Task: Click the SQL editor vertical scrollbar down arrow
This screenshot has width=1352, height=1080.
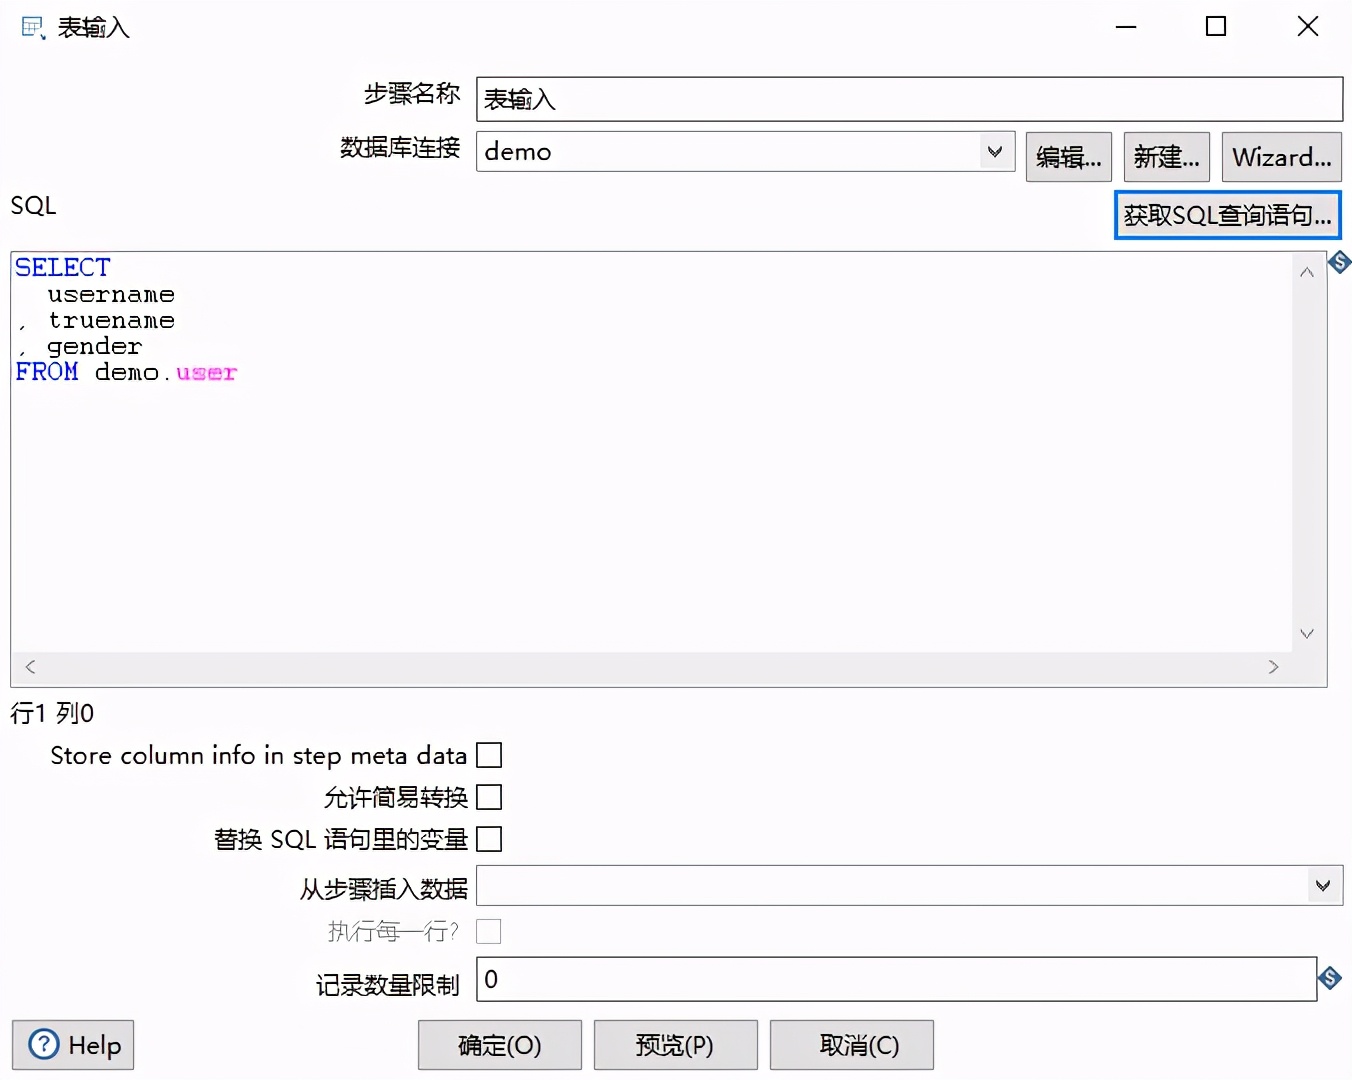Action: [1306, 633]
